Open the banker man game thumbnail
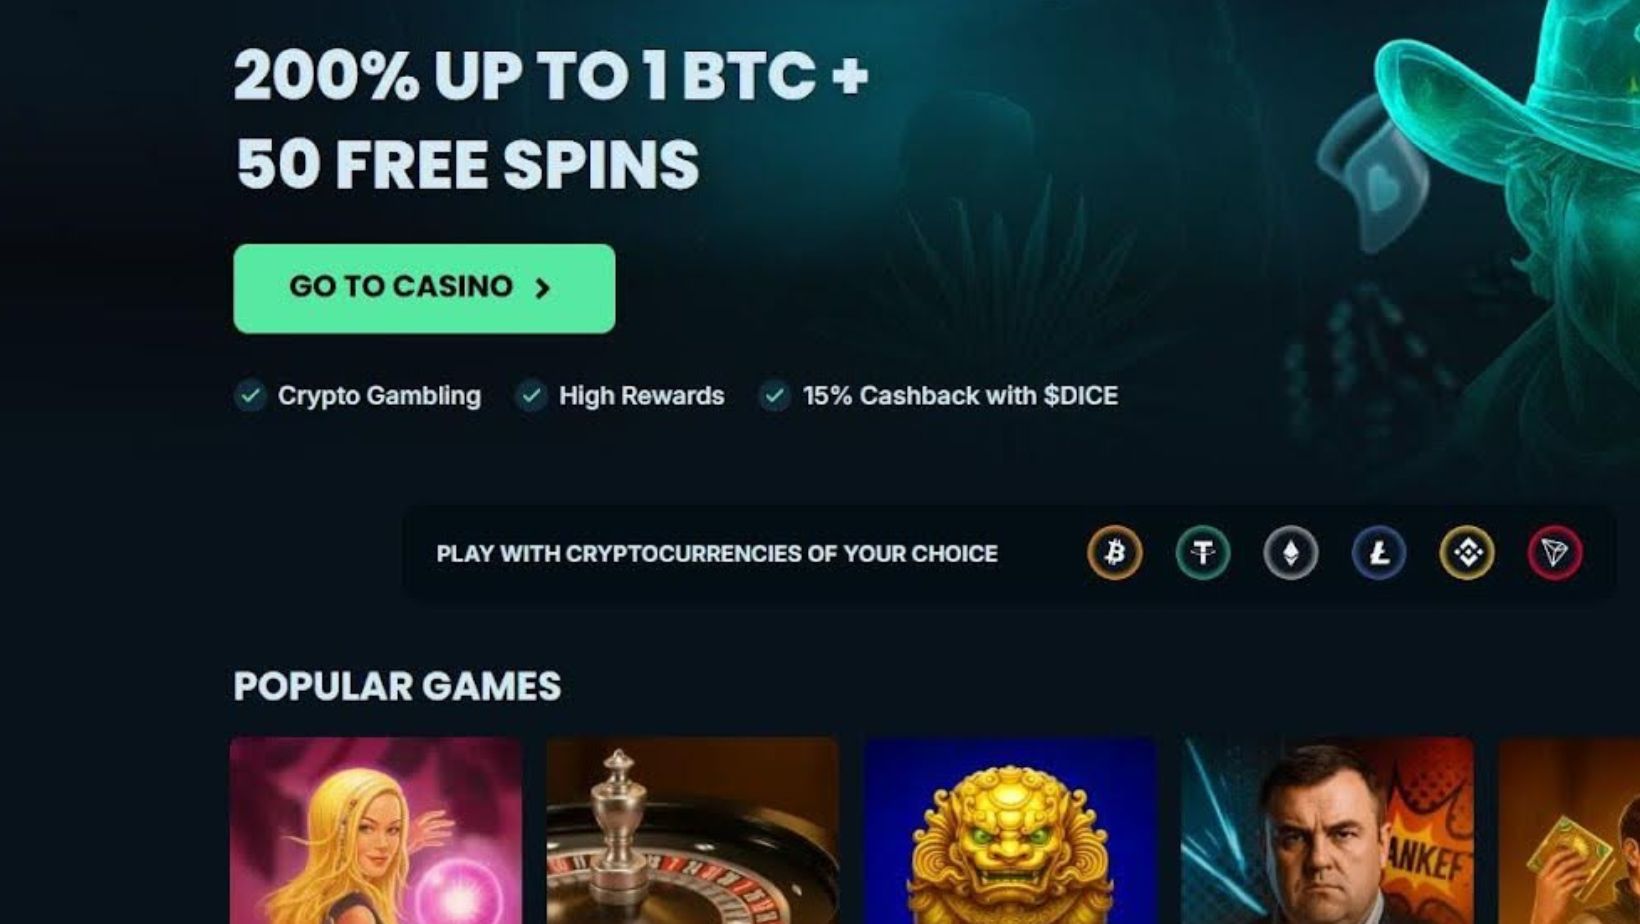Viewport: 1640px width, 924px height. tap(1327, 831)
